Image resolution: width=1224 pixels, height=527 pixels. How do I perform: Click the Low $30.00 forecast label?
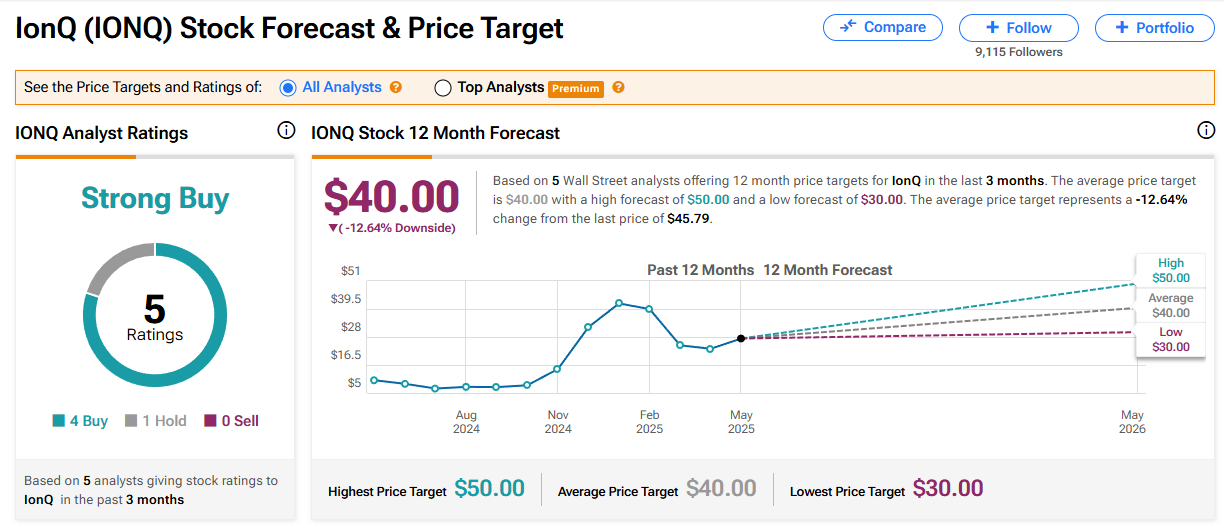click(x=1170, y=339)
